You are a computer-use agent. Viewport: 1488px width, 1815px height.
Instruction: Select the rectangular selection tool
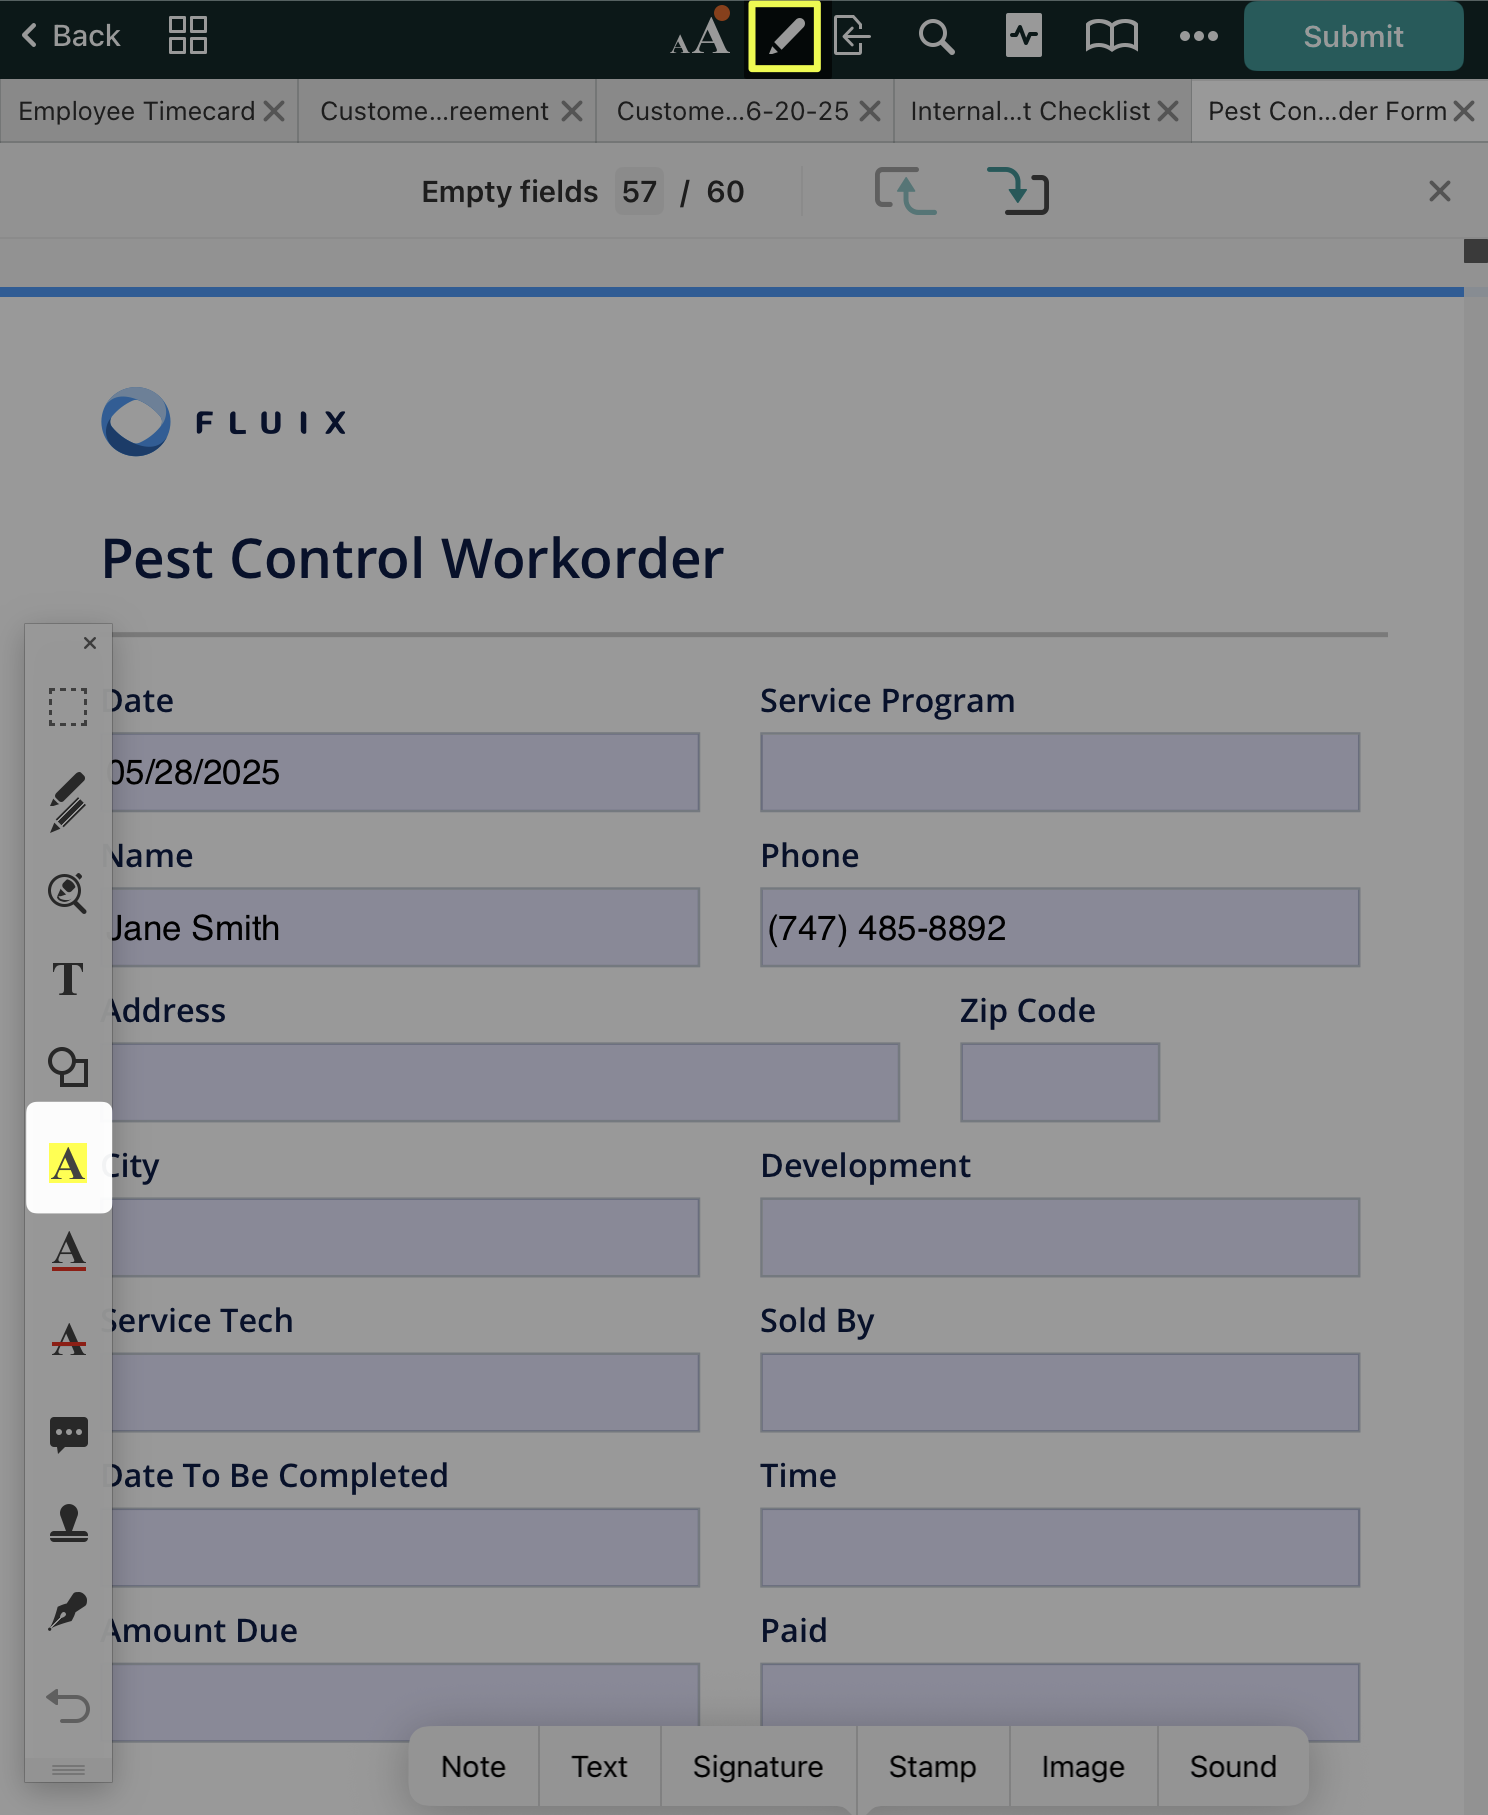click(68, 706)
